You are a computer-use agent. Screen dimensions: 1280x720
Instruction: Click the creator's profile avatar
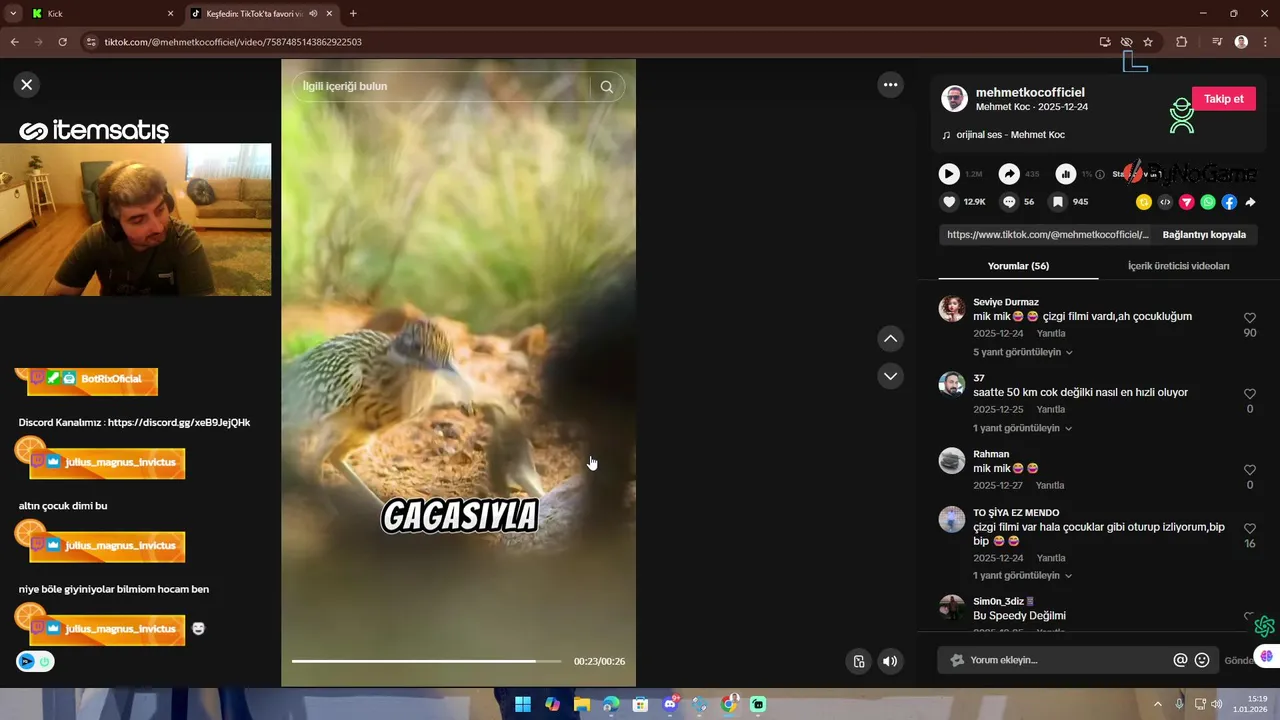(955, 99)
